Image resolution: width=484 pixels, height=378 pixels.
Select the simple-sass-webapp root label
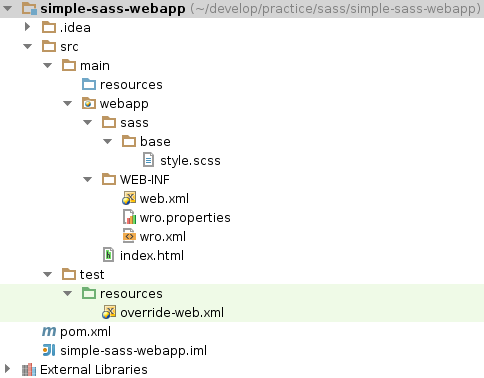coord(113,9)
